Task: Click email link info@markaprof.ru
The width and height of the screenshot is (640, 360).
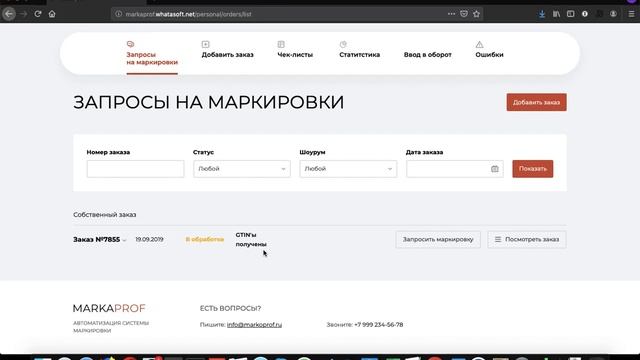Action: pyautogui.click(x=254, y=324)
